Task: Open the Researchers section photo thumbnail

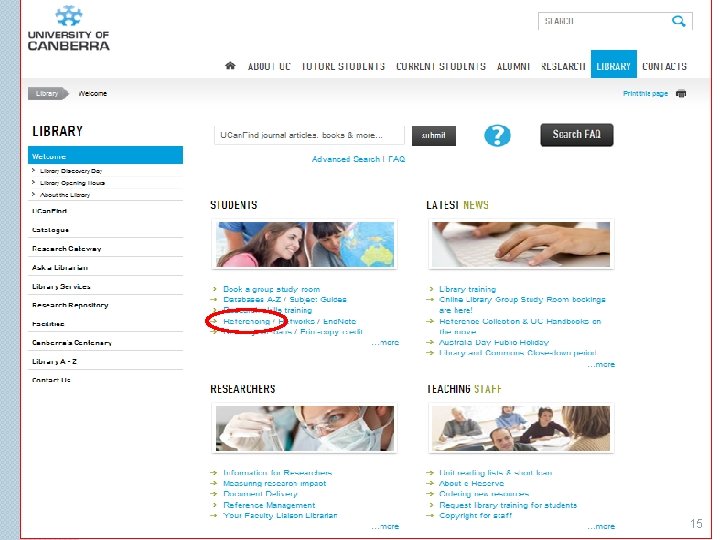Action: coord(305,428)
